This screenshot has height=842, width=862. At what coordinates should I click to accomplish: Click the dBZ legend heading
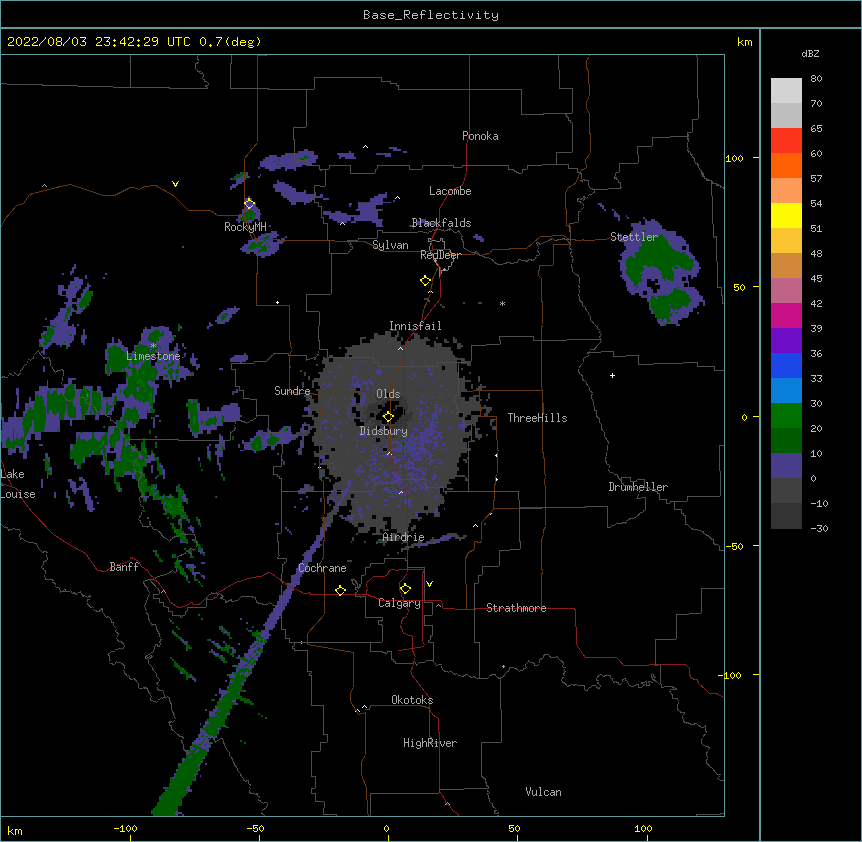click(x=810, y=53)
